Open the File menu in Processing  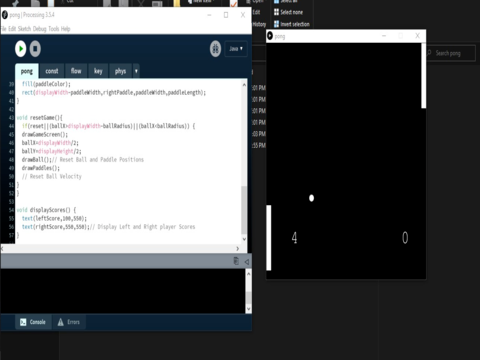point(3,29)
